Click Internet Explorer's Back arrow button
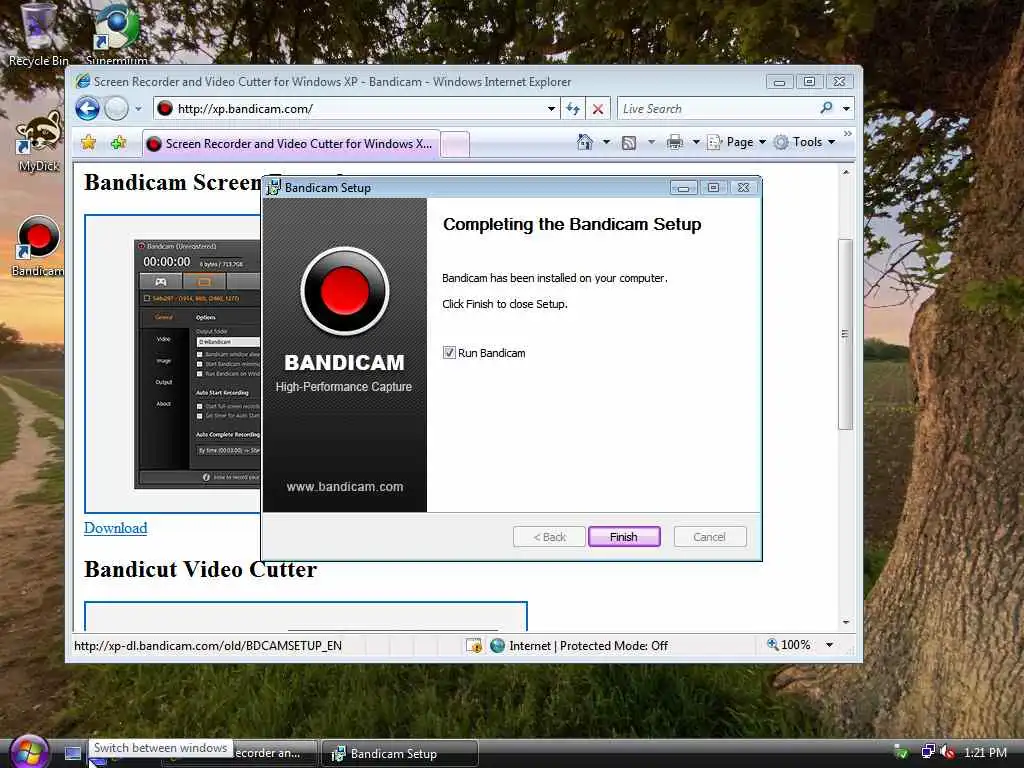Screen dimensions: 1024x768 click(x=87, y=108)
